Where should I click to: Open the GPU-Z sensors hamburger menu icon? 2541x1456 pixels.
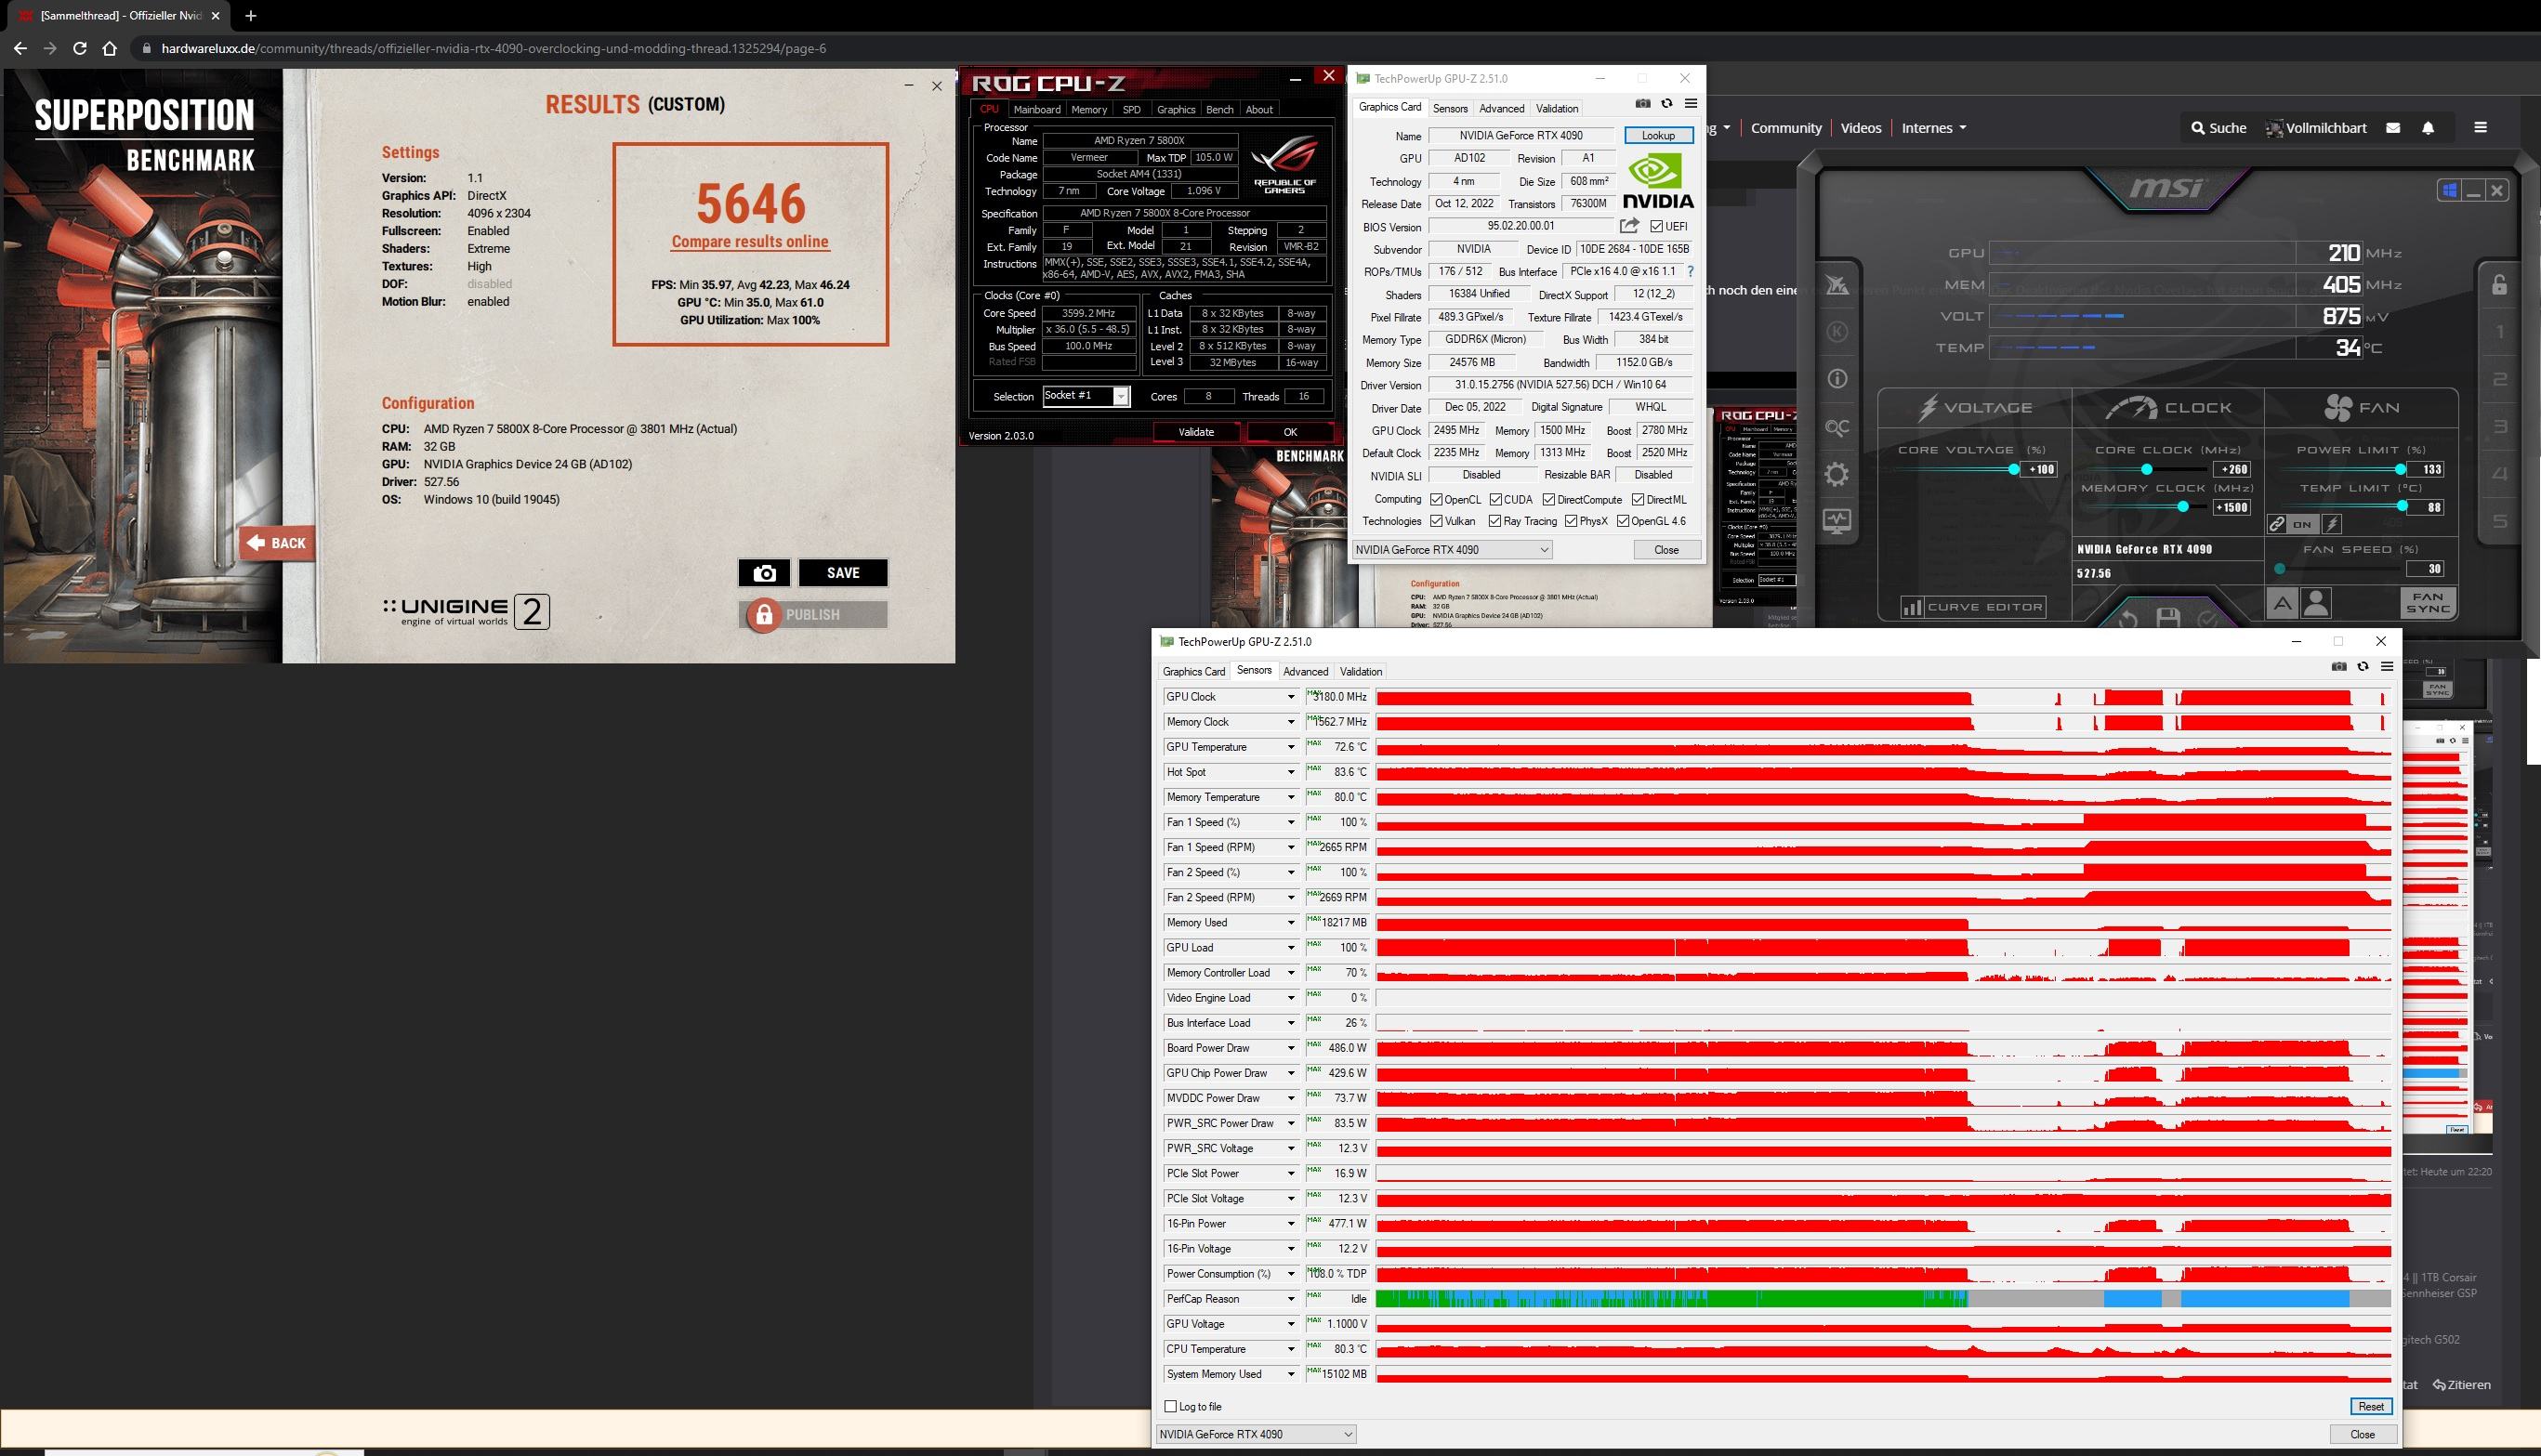click(x=2386, y=667)
